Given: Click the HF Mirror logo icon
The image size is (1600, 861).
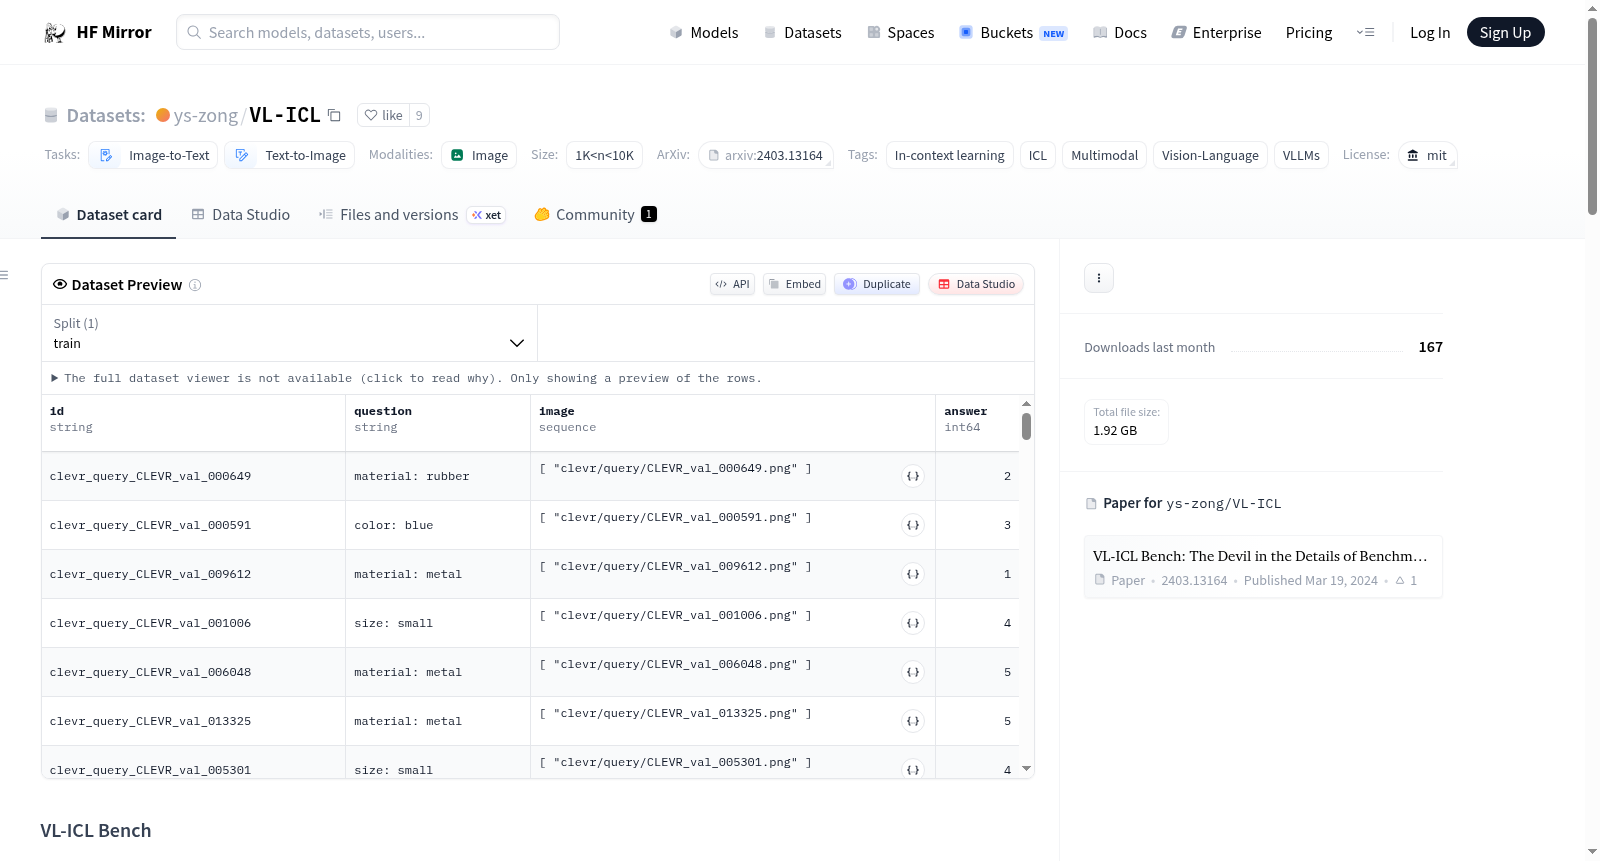Looking at the screenshot, I should (55, 33).
